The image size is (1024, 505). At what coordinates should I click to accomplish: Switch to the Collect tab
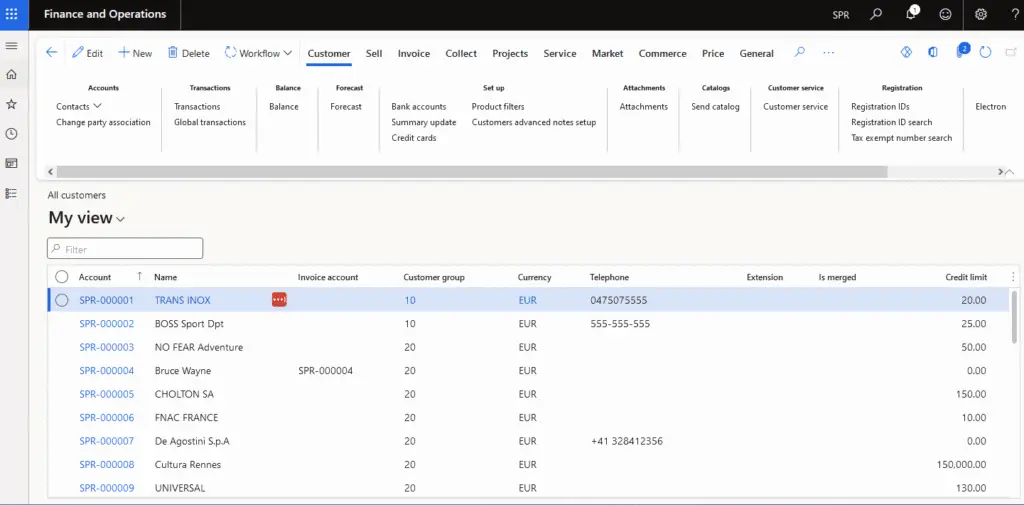(461, 54)
